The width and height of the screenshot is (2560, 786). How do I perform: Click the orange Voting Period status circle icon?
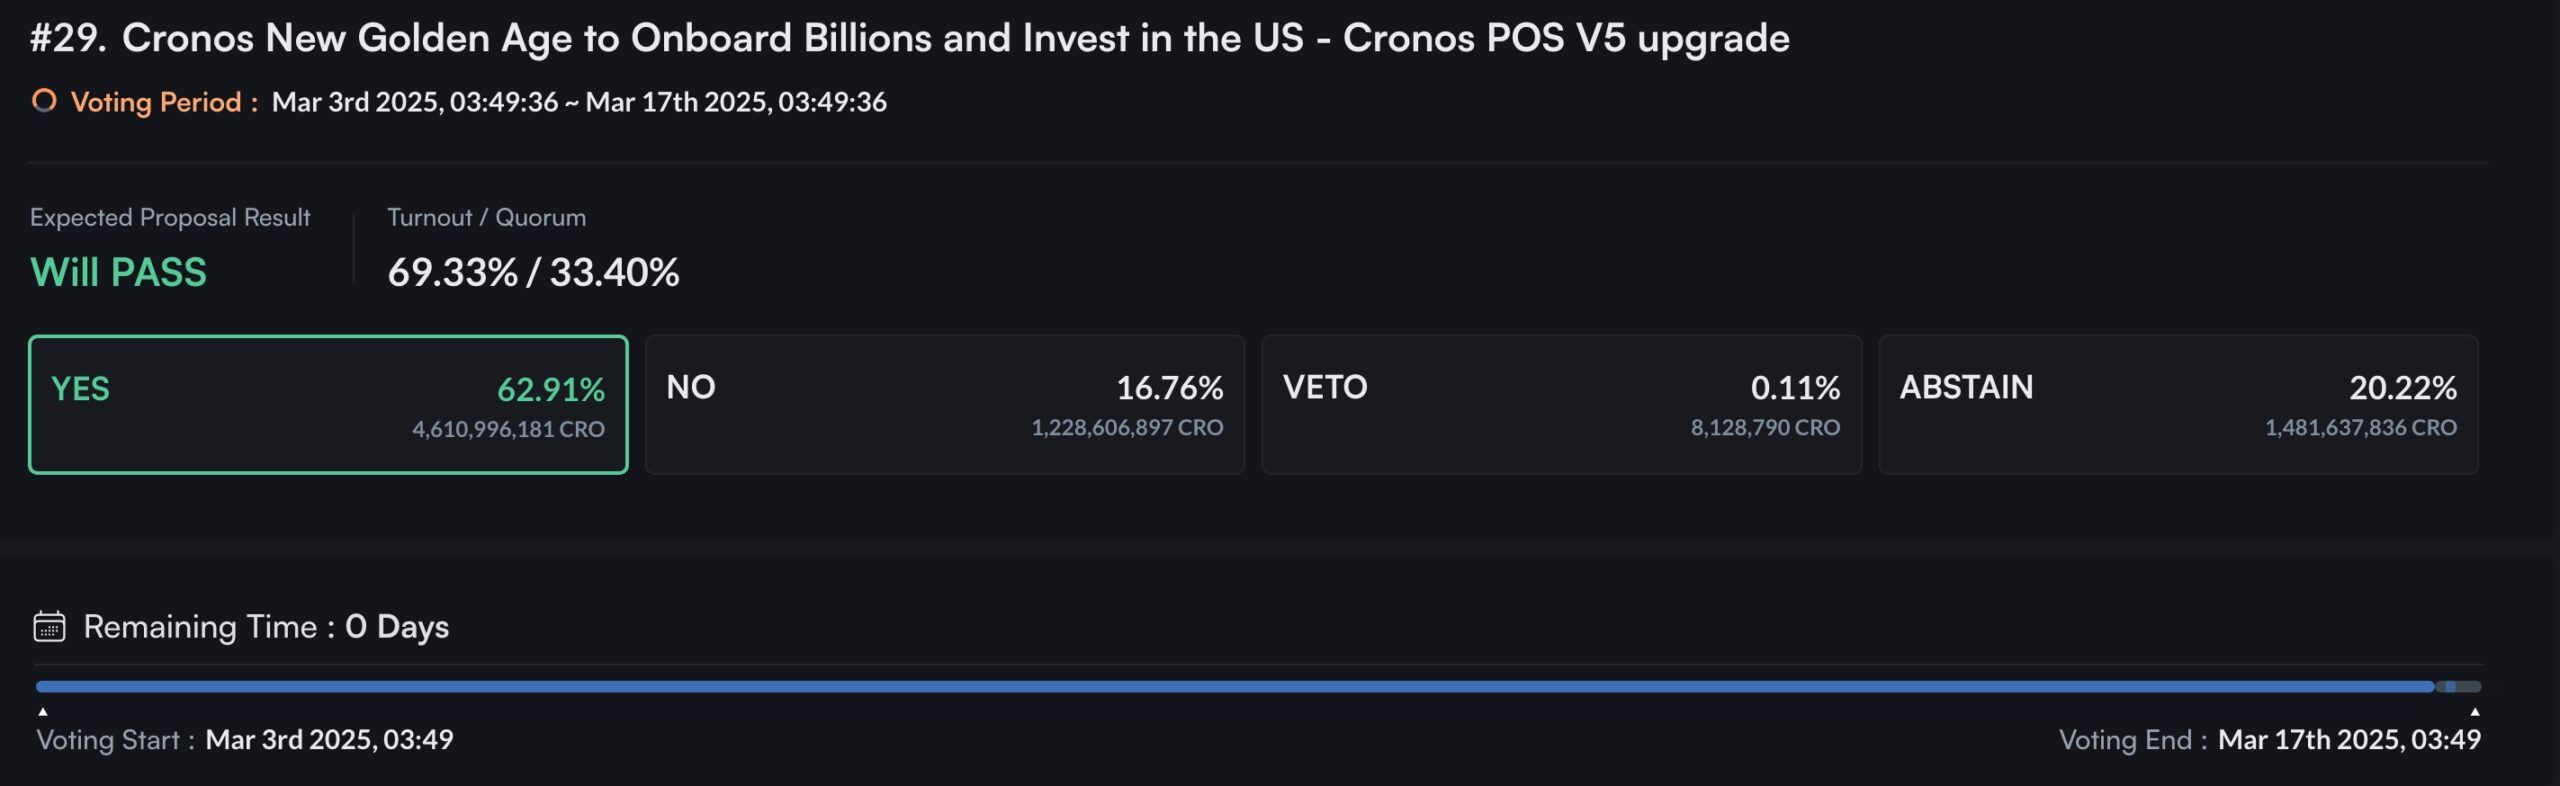[44, 101]
